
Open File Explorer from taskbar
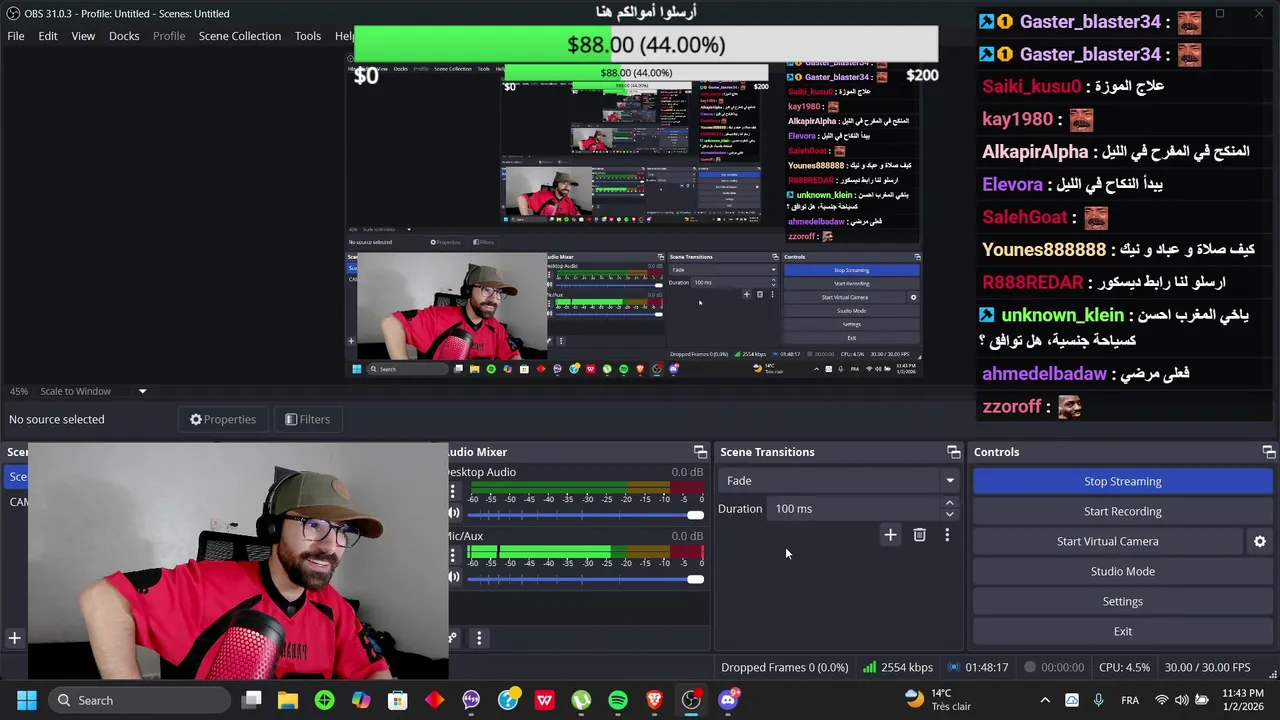point(288,700)
